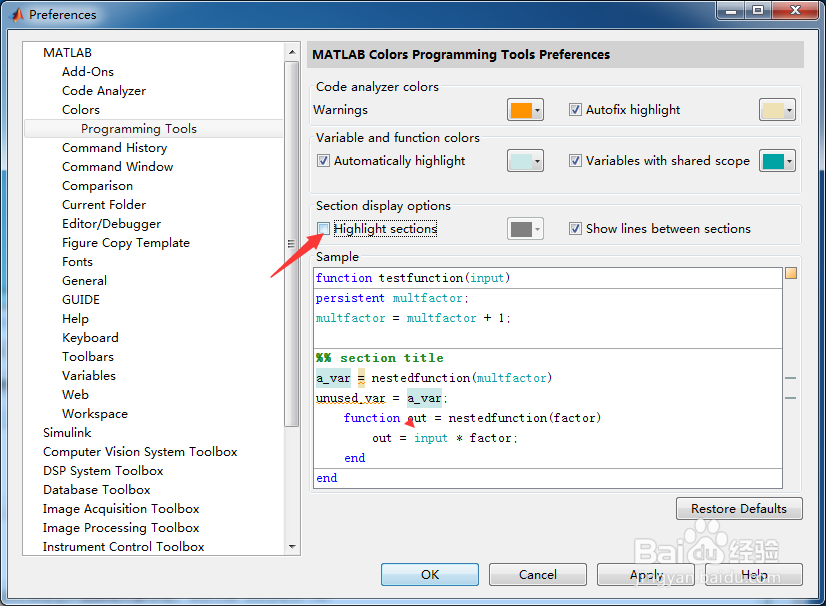
Task: Open Simulink preferences
Action: click(x=67, y=433)
